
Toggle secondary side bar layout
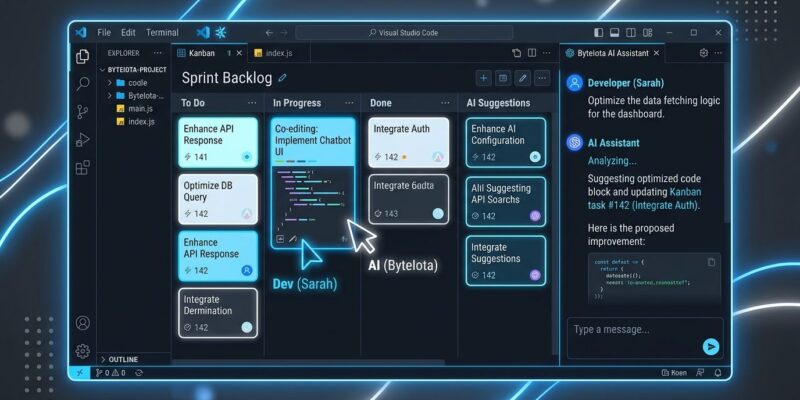click(631, 33)
